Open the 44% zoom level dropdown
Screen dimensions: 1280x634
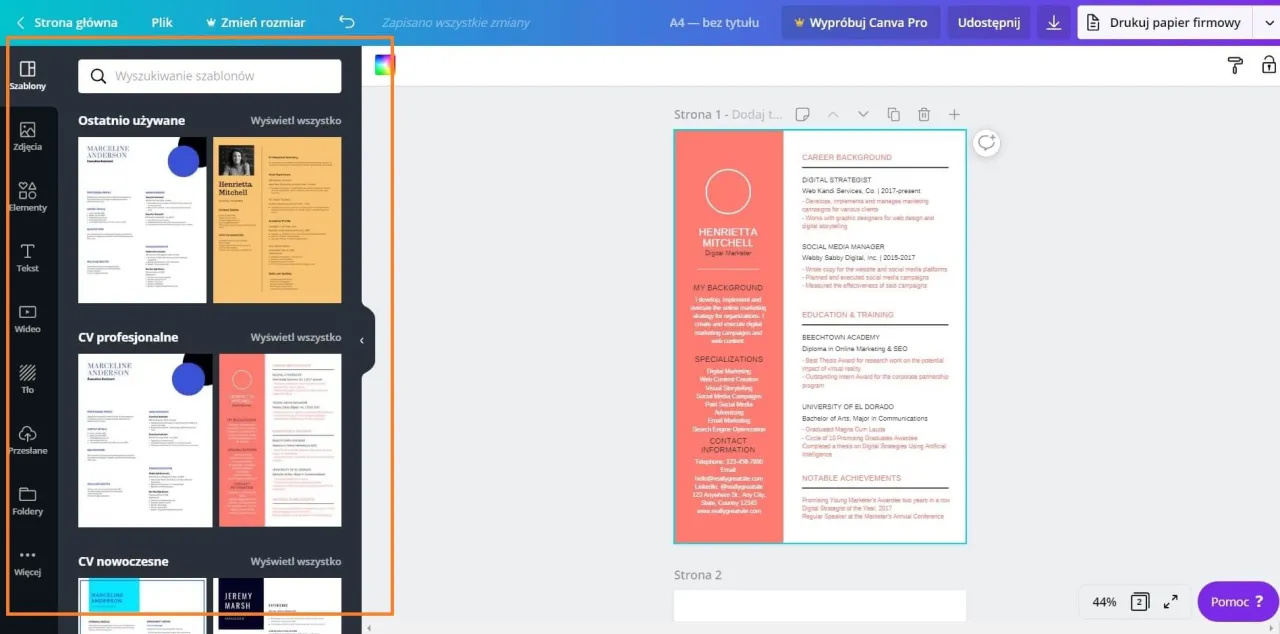1104,602
